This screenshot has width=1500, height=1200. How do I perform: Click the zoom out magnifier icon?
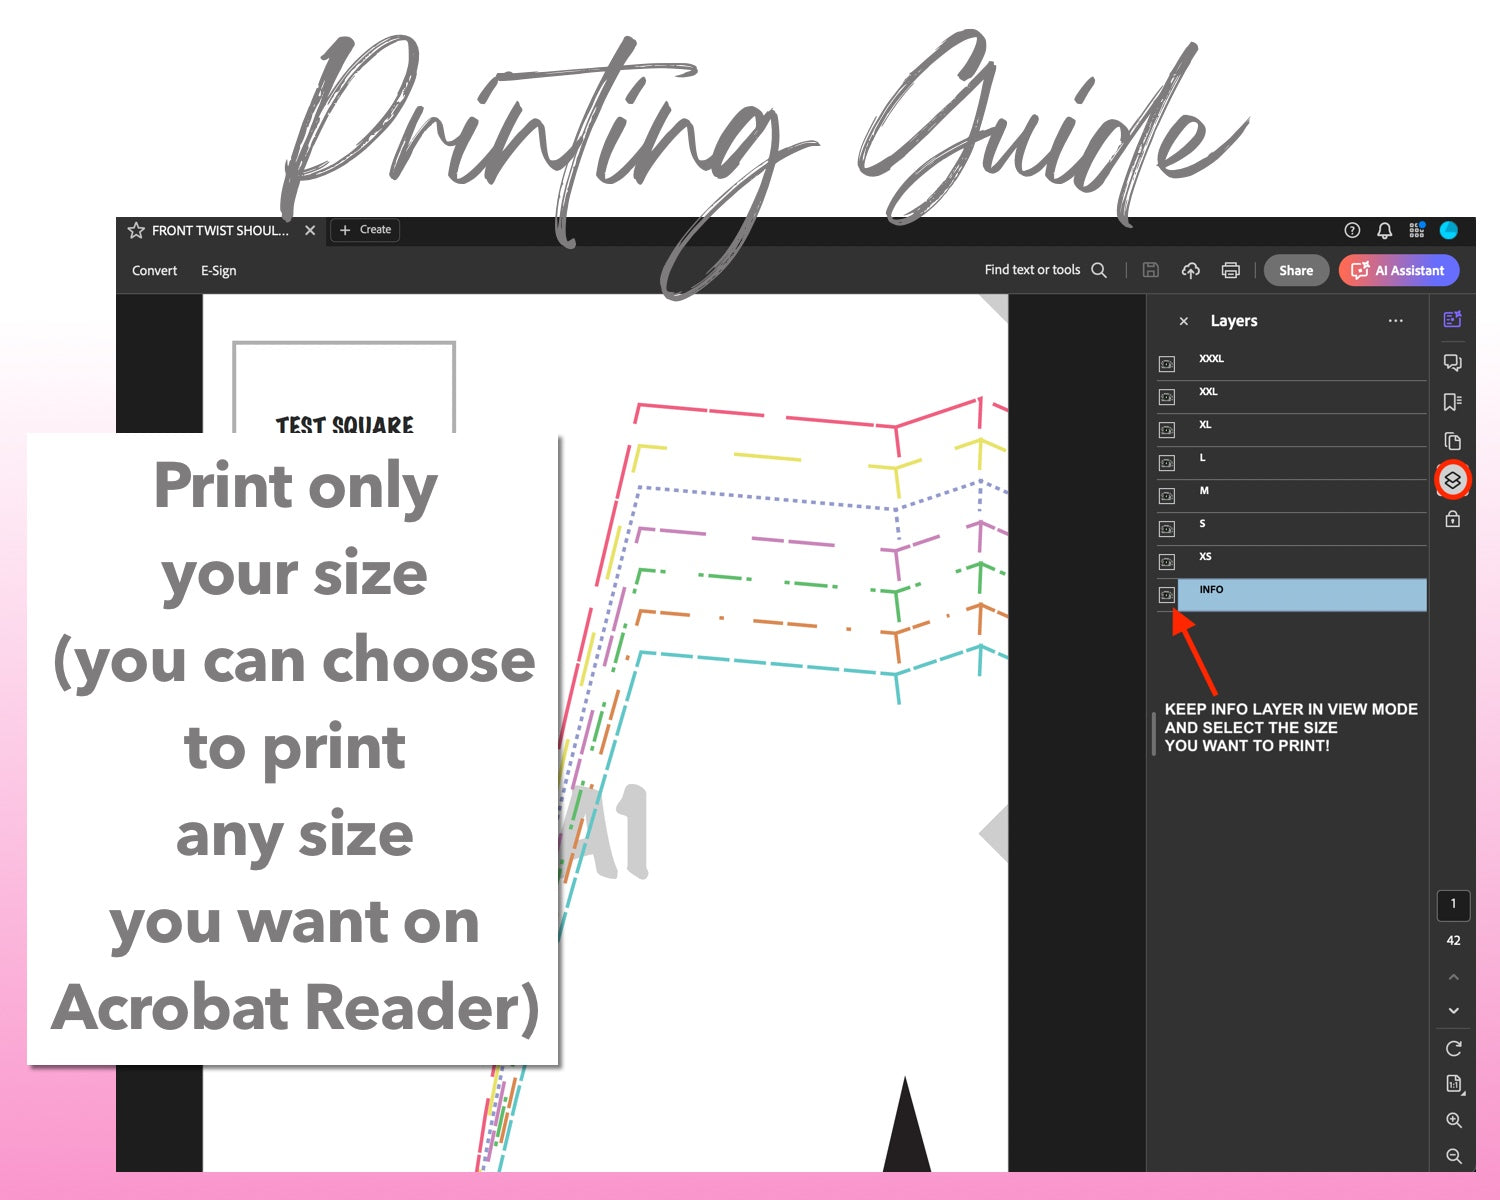1454,1156
